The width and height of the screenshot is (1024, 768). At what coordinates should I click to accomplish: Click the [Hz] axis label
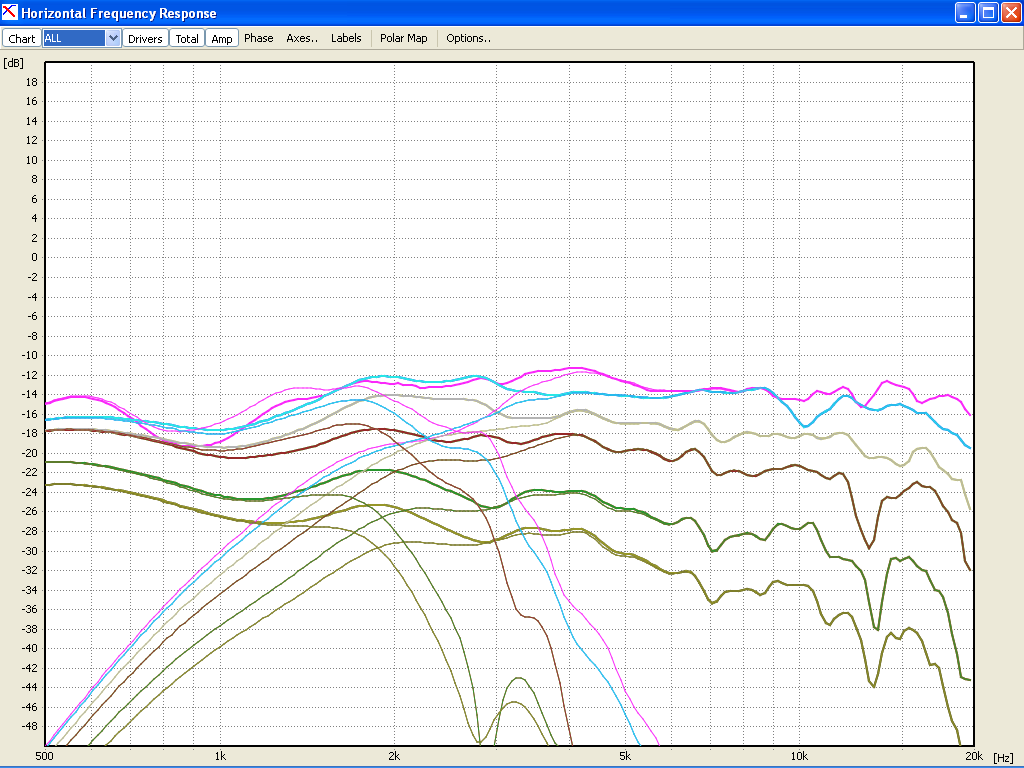coord(1003,757)
